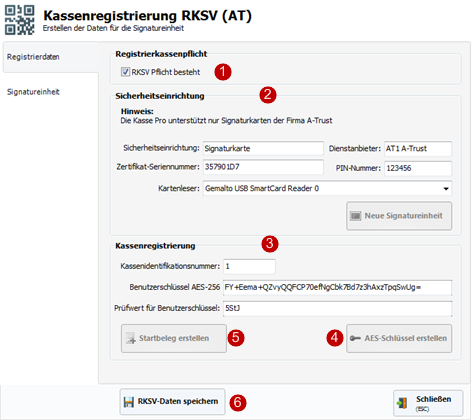Viewport: 471px width, 420px height.
Task: Click the document icon on Startbeleg erstellen
Action: point(131,338)
